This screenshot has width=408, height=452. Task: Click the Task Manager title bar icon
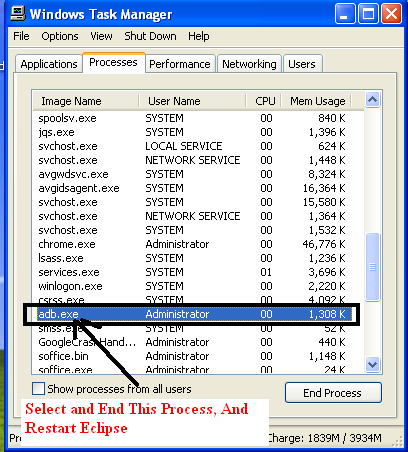click(x=18, y=13)
